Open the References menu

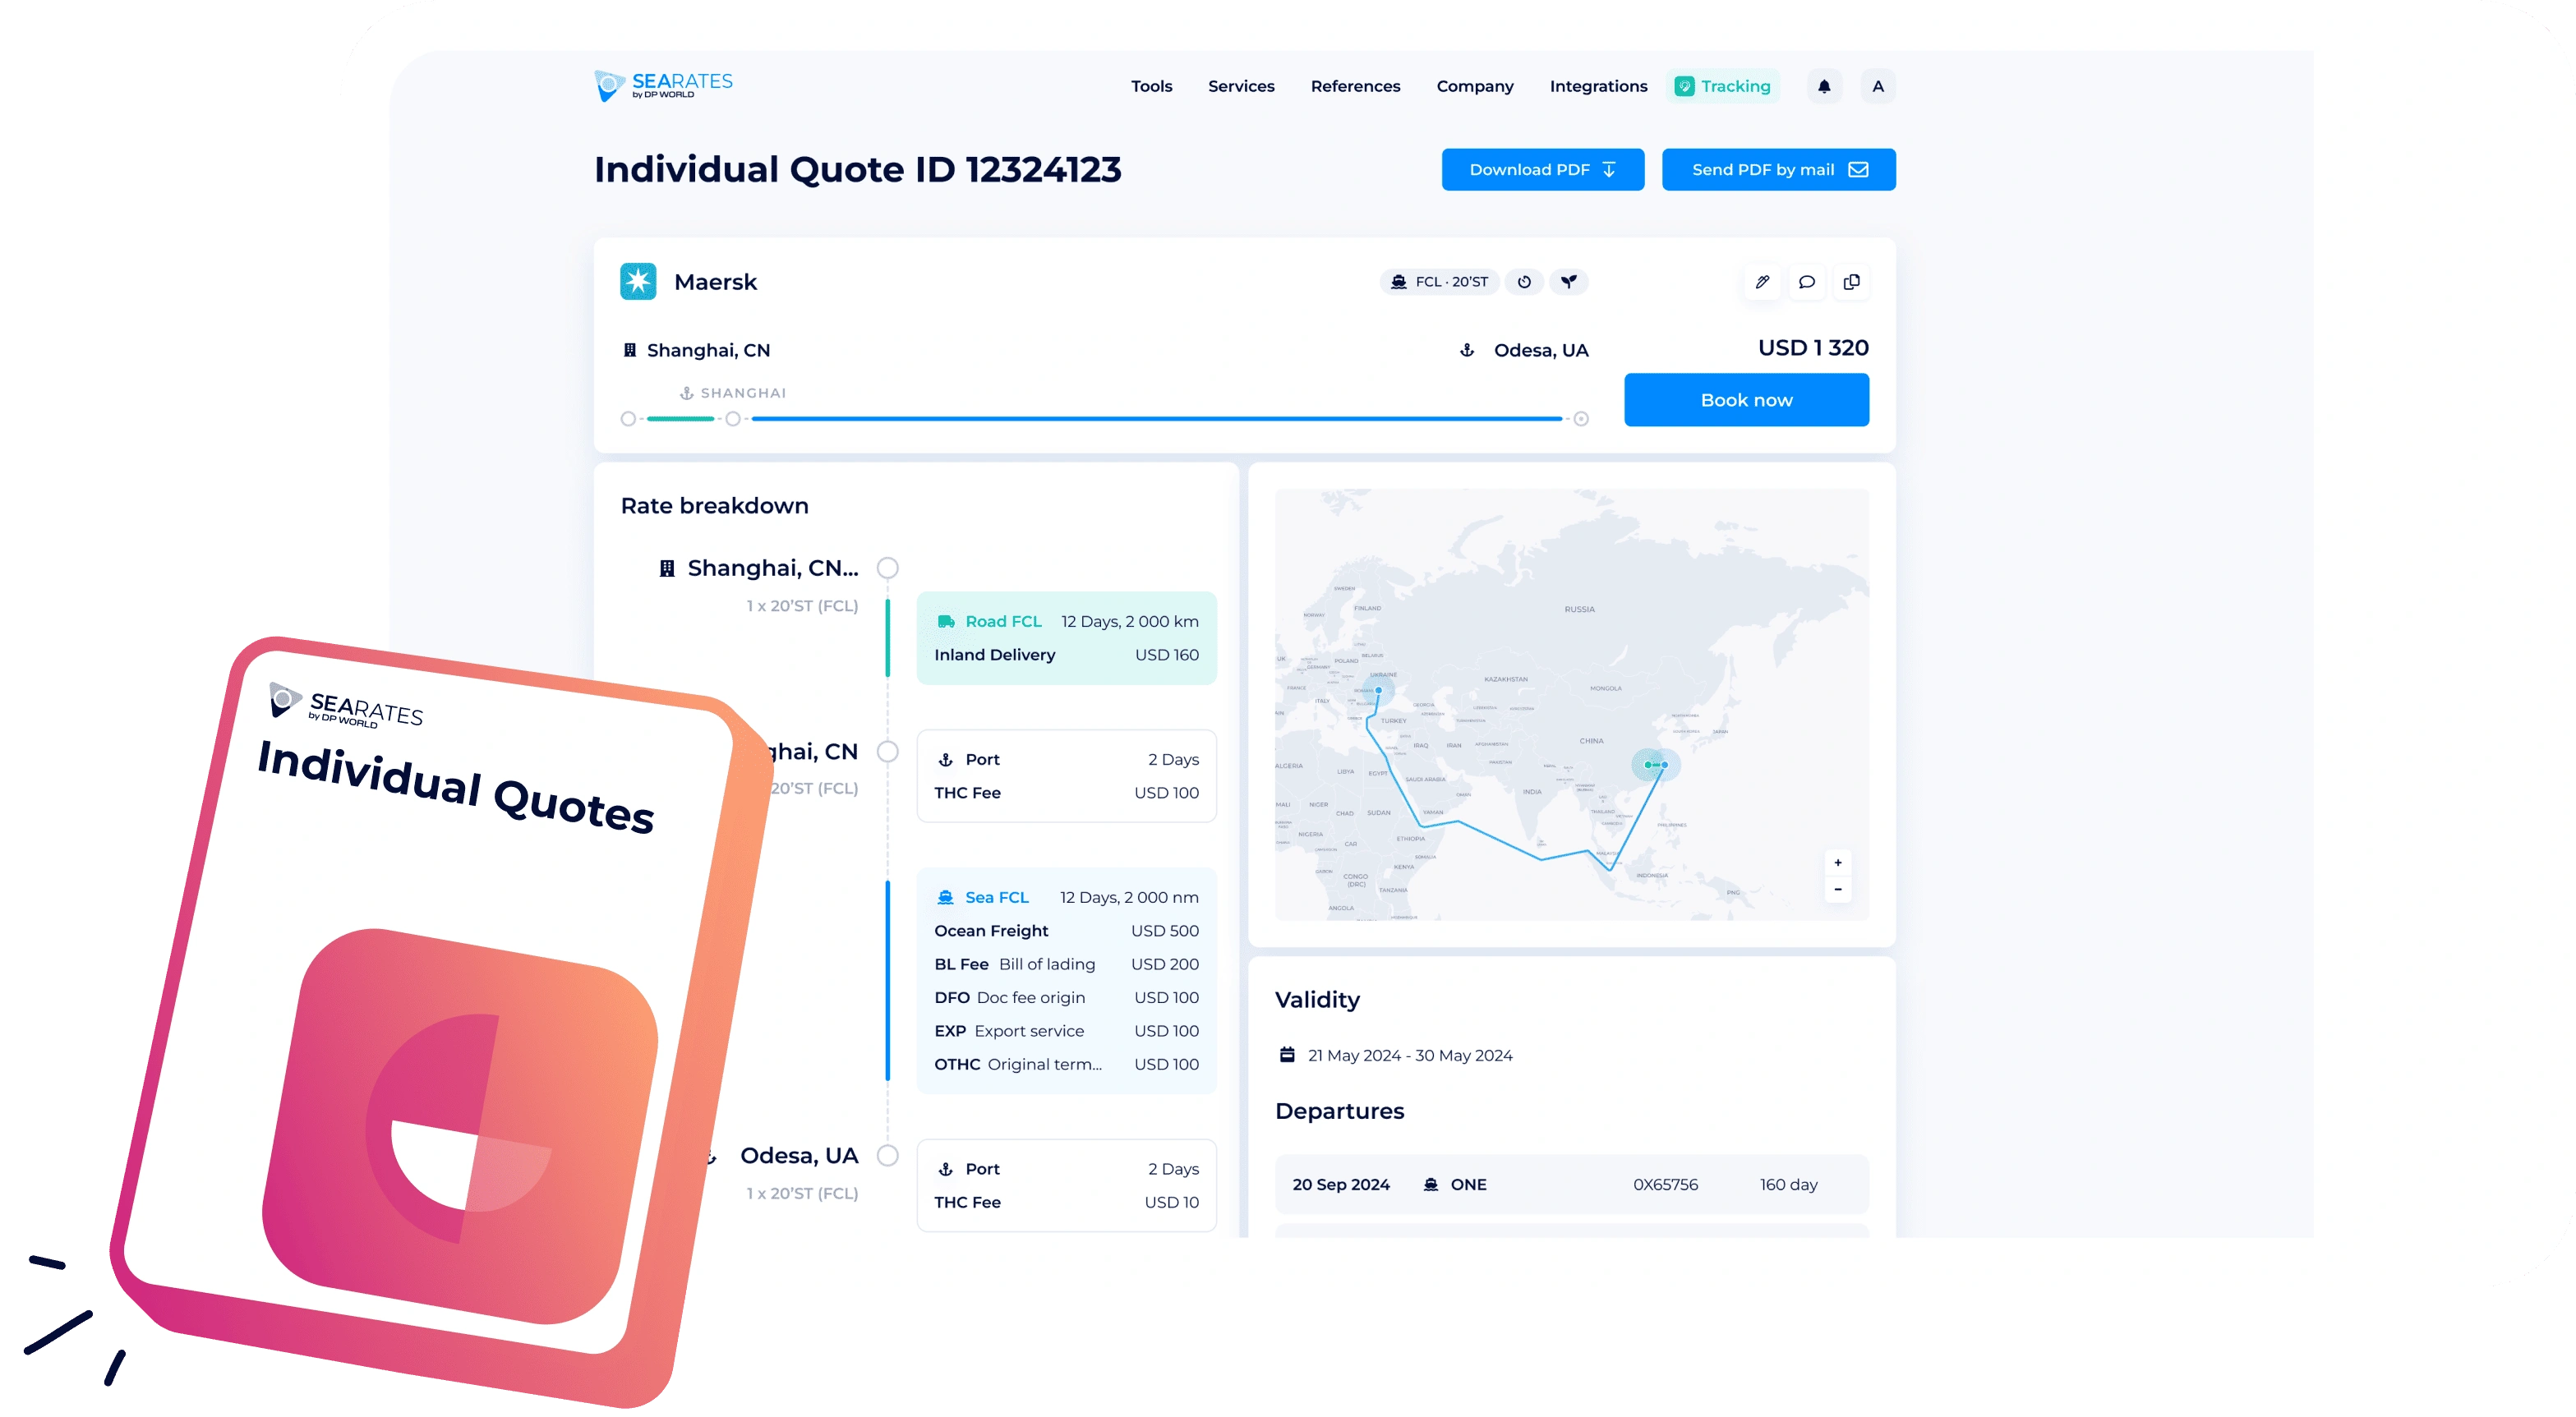click(1355, 86)
